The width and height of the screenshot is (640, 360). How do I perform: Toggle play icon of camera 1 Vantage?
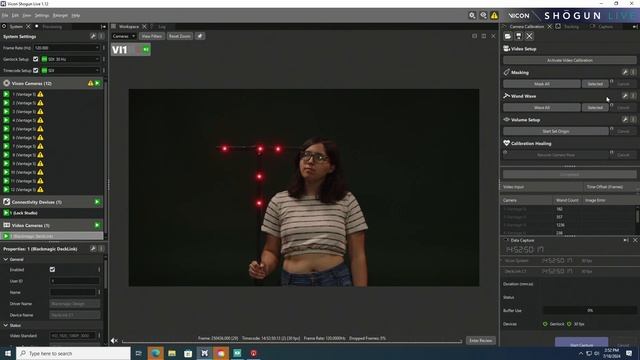[x=6, y=94]
